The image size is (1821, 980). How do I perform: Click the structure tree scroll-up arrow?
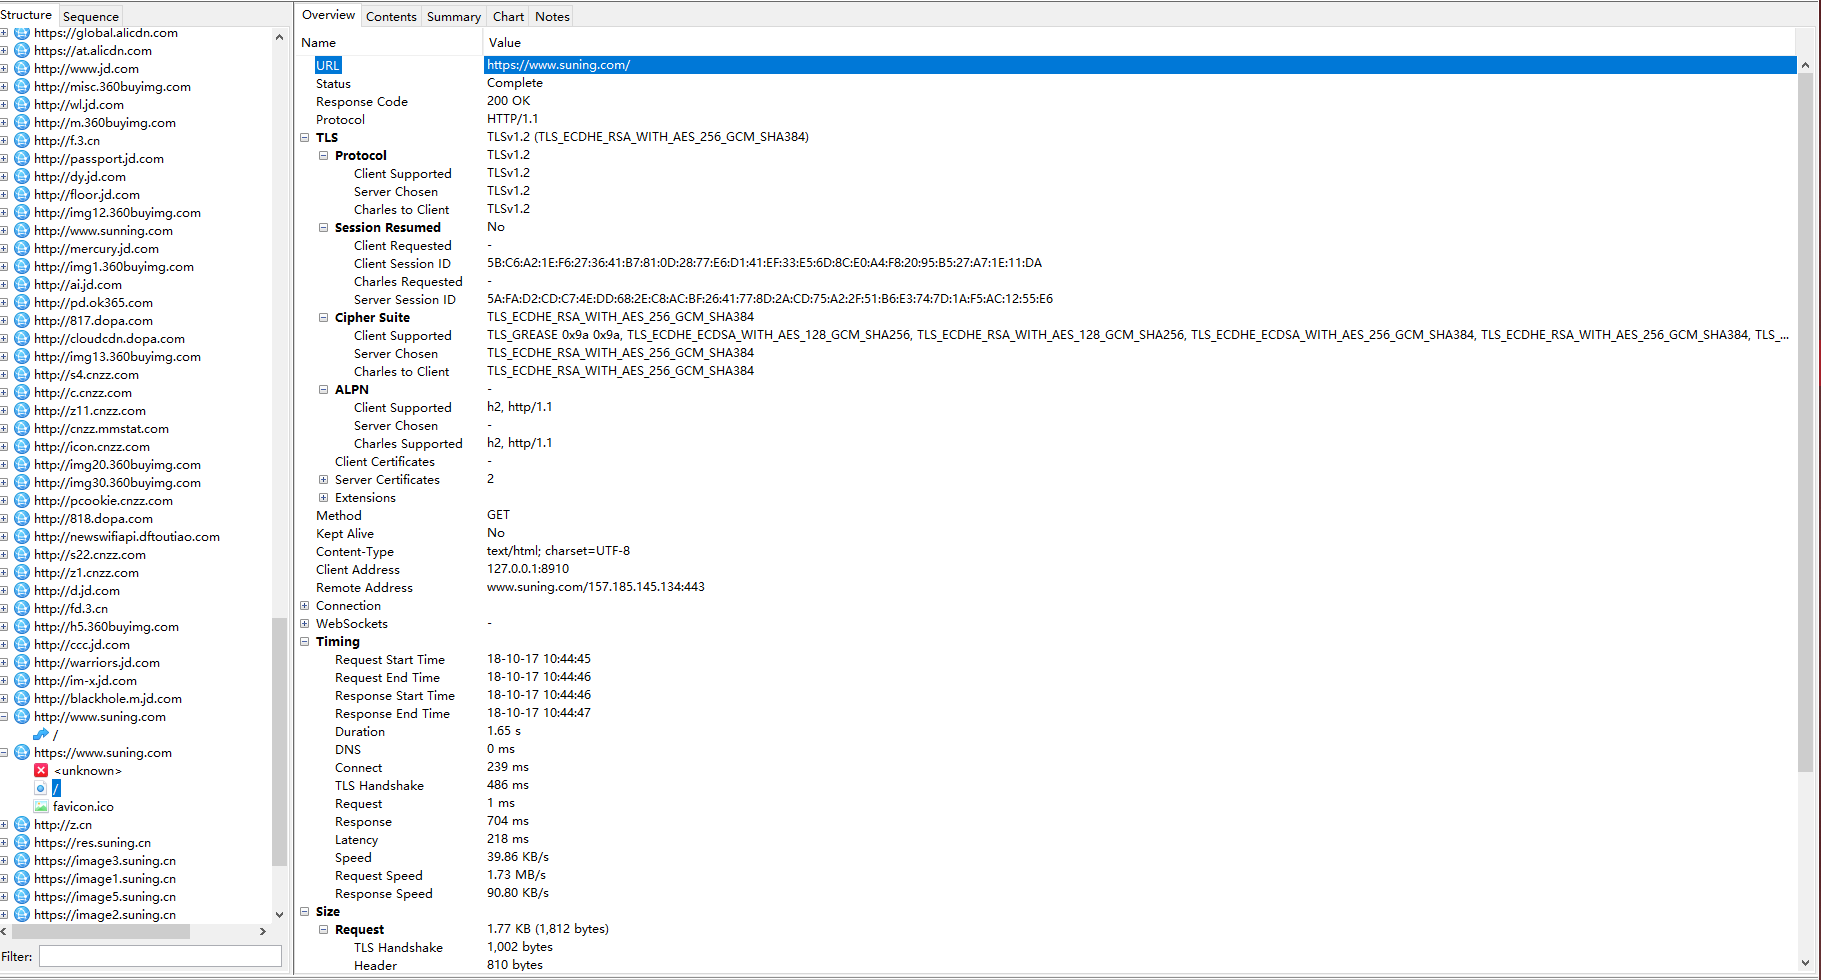(x=279, y=37)
